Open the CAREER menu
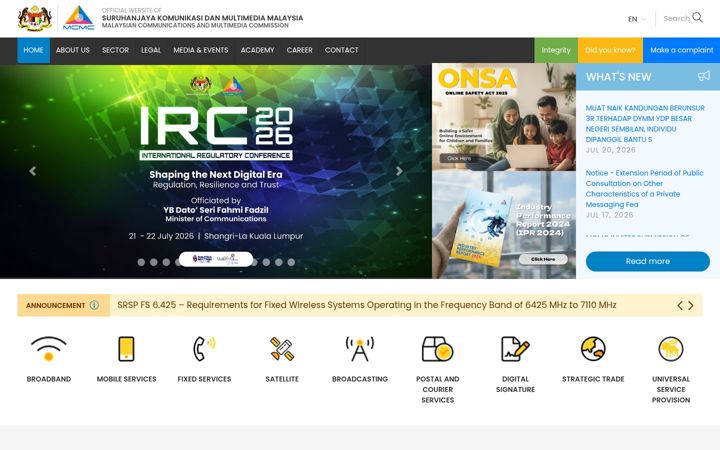 299,50
